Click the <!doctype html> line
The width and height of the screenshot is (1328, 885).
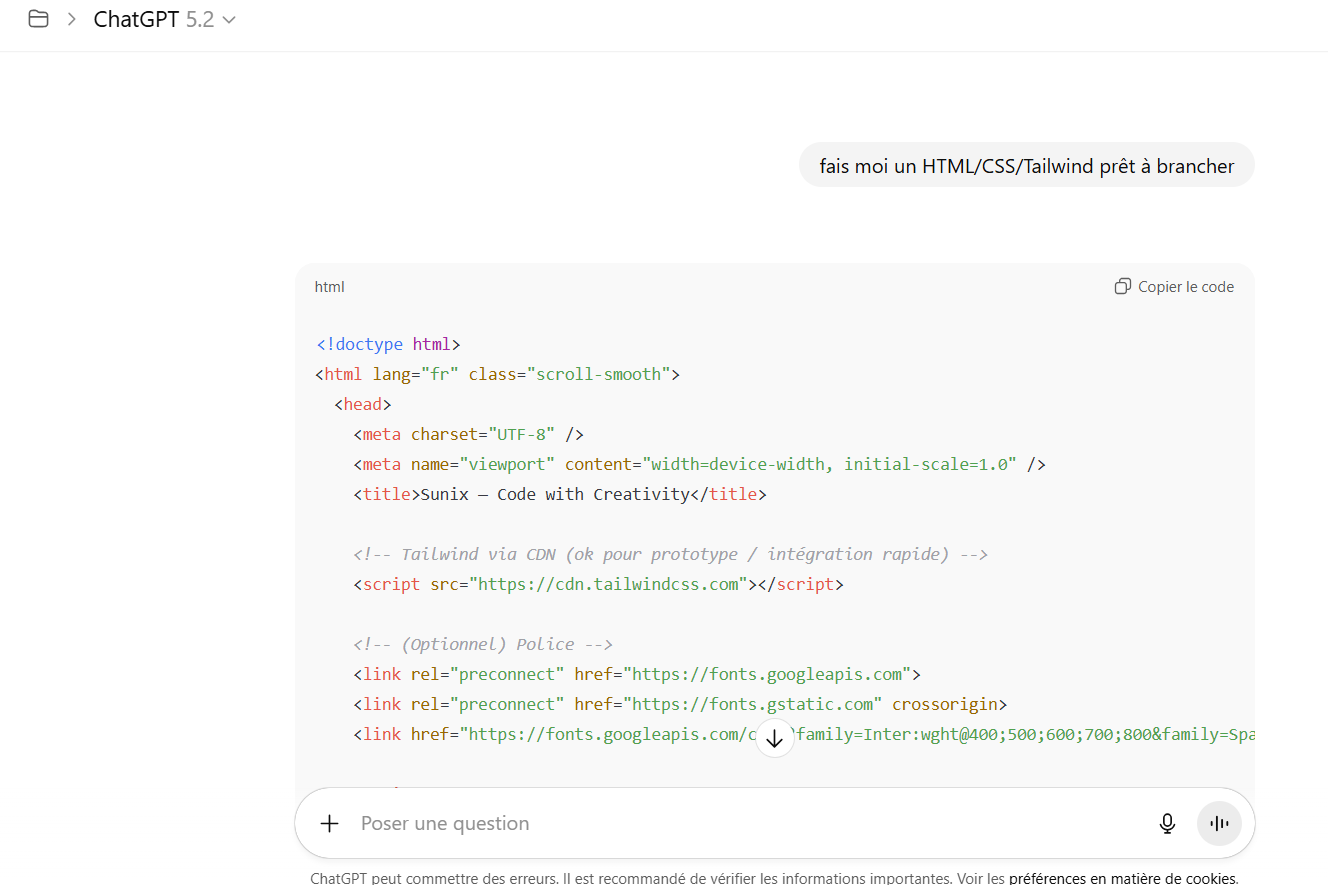coord(388,344)
